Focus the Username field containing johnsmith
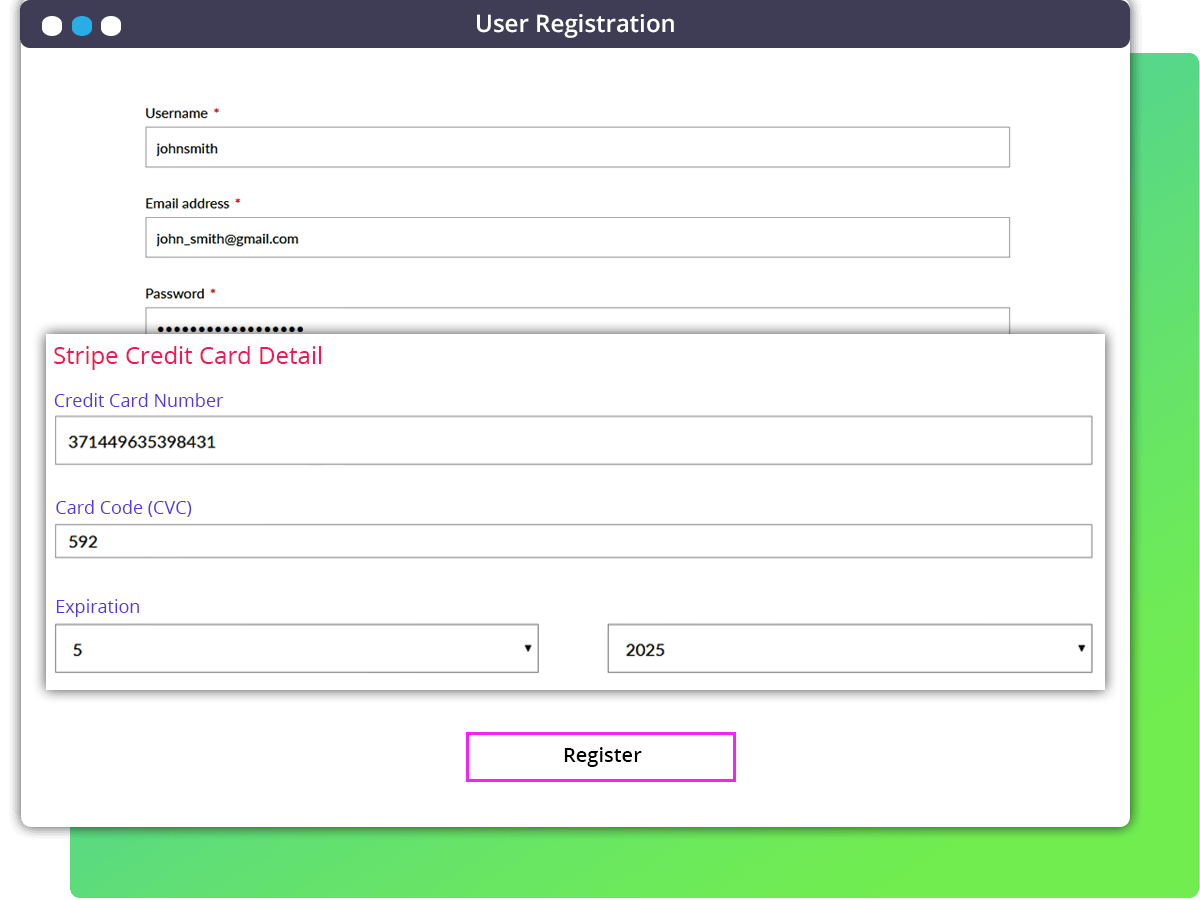 pos(577,147)
